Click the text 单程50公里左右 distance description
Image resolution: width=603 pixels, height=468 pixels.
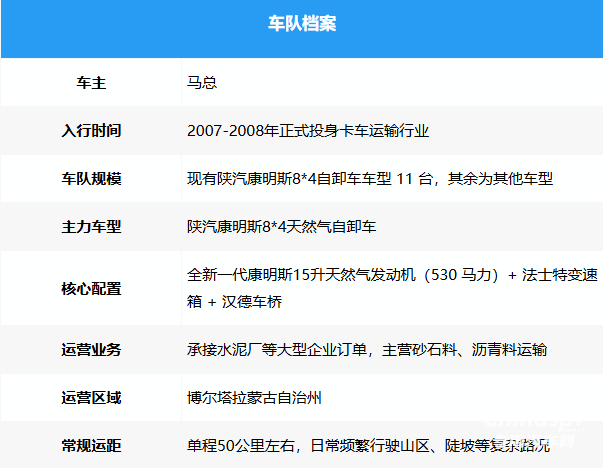point(368,446)
